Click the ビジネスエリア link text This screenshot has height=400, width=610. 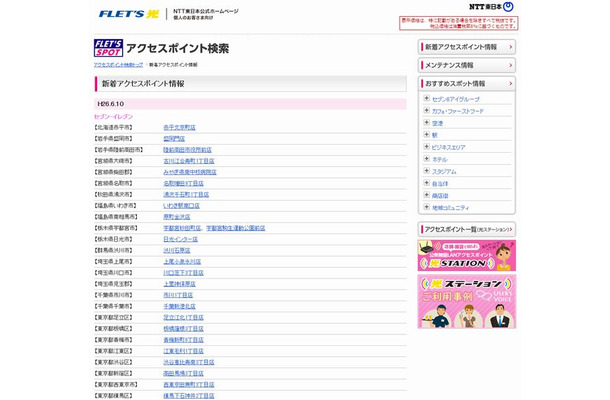[449, 147]
